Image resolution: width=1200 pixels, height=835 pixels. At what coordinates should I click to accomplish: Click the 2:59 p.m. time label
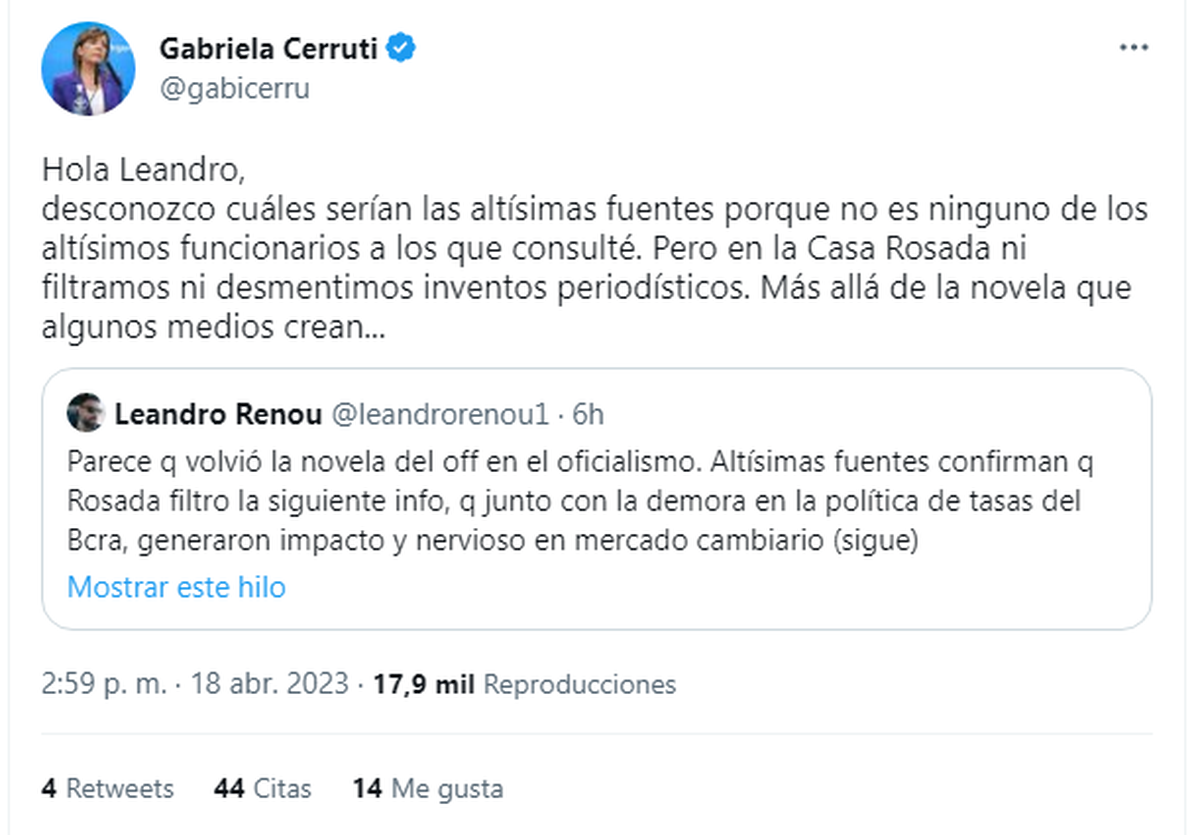pyautogui.click(x=100, y=685)
